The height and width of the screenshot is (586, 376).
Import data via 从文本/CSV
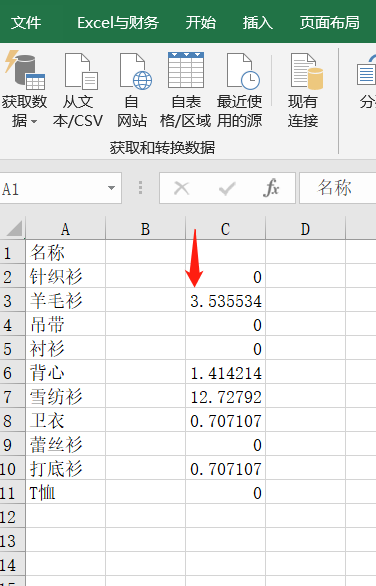78,90
